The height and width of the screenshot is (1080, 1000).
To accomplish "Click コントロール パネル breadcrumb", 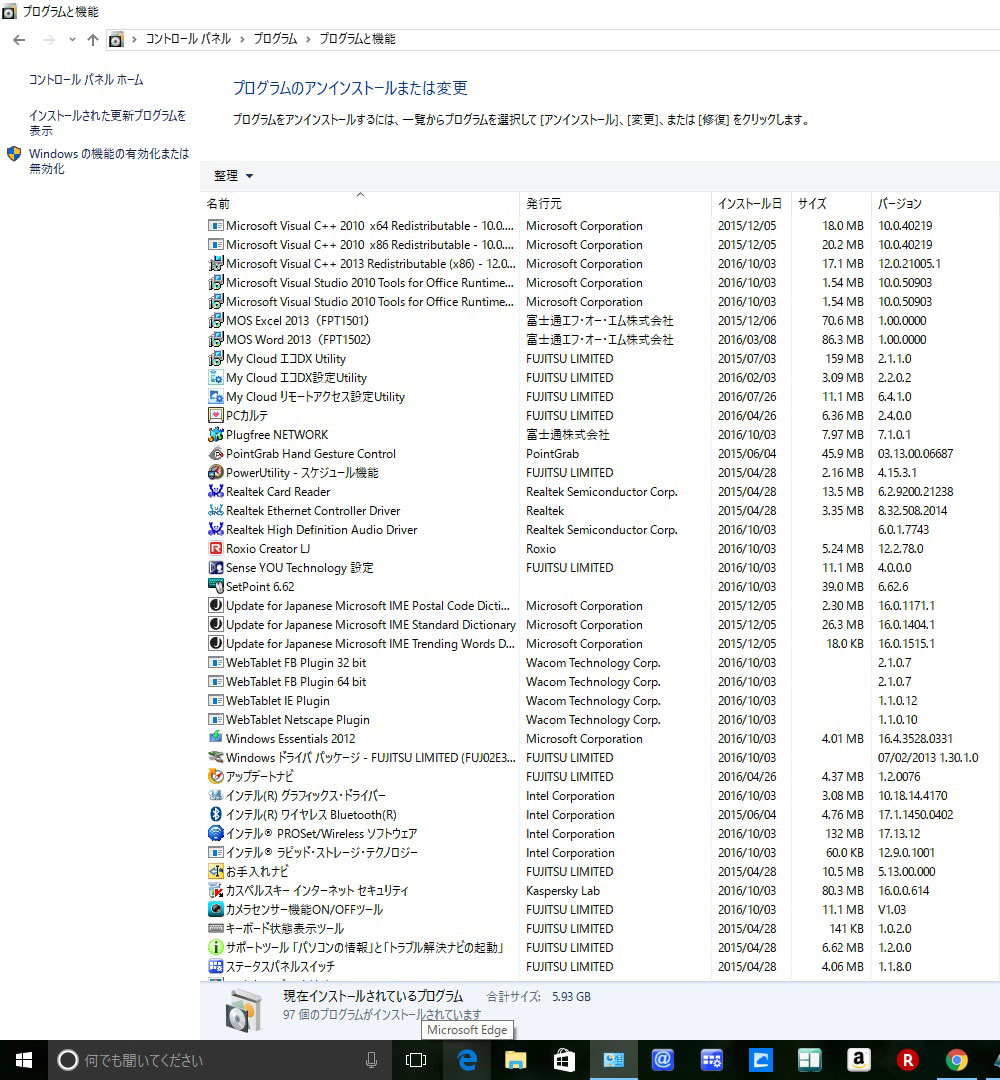I will point(188,39).
